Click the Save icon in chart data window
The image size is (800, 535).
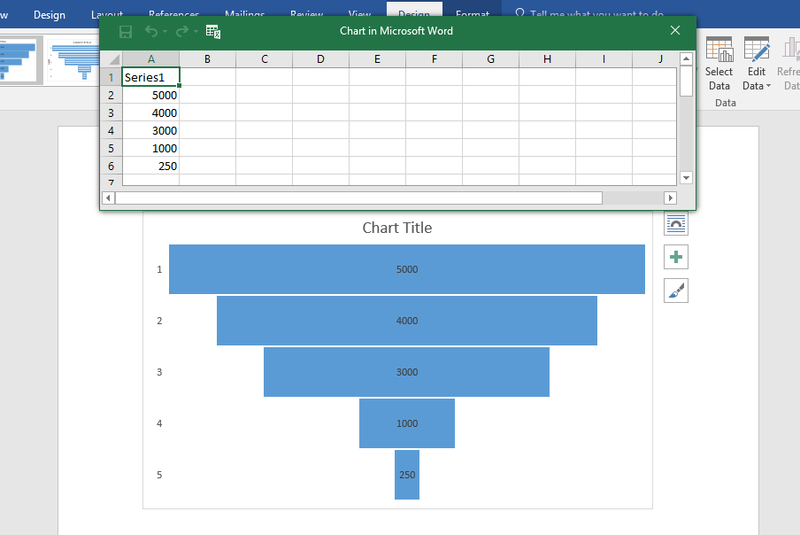126,32
